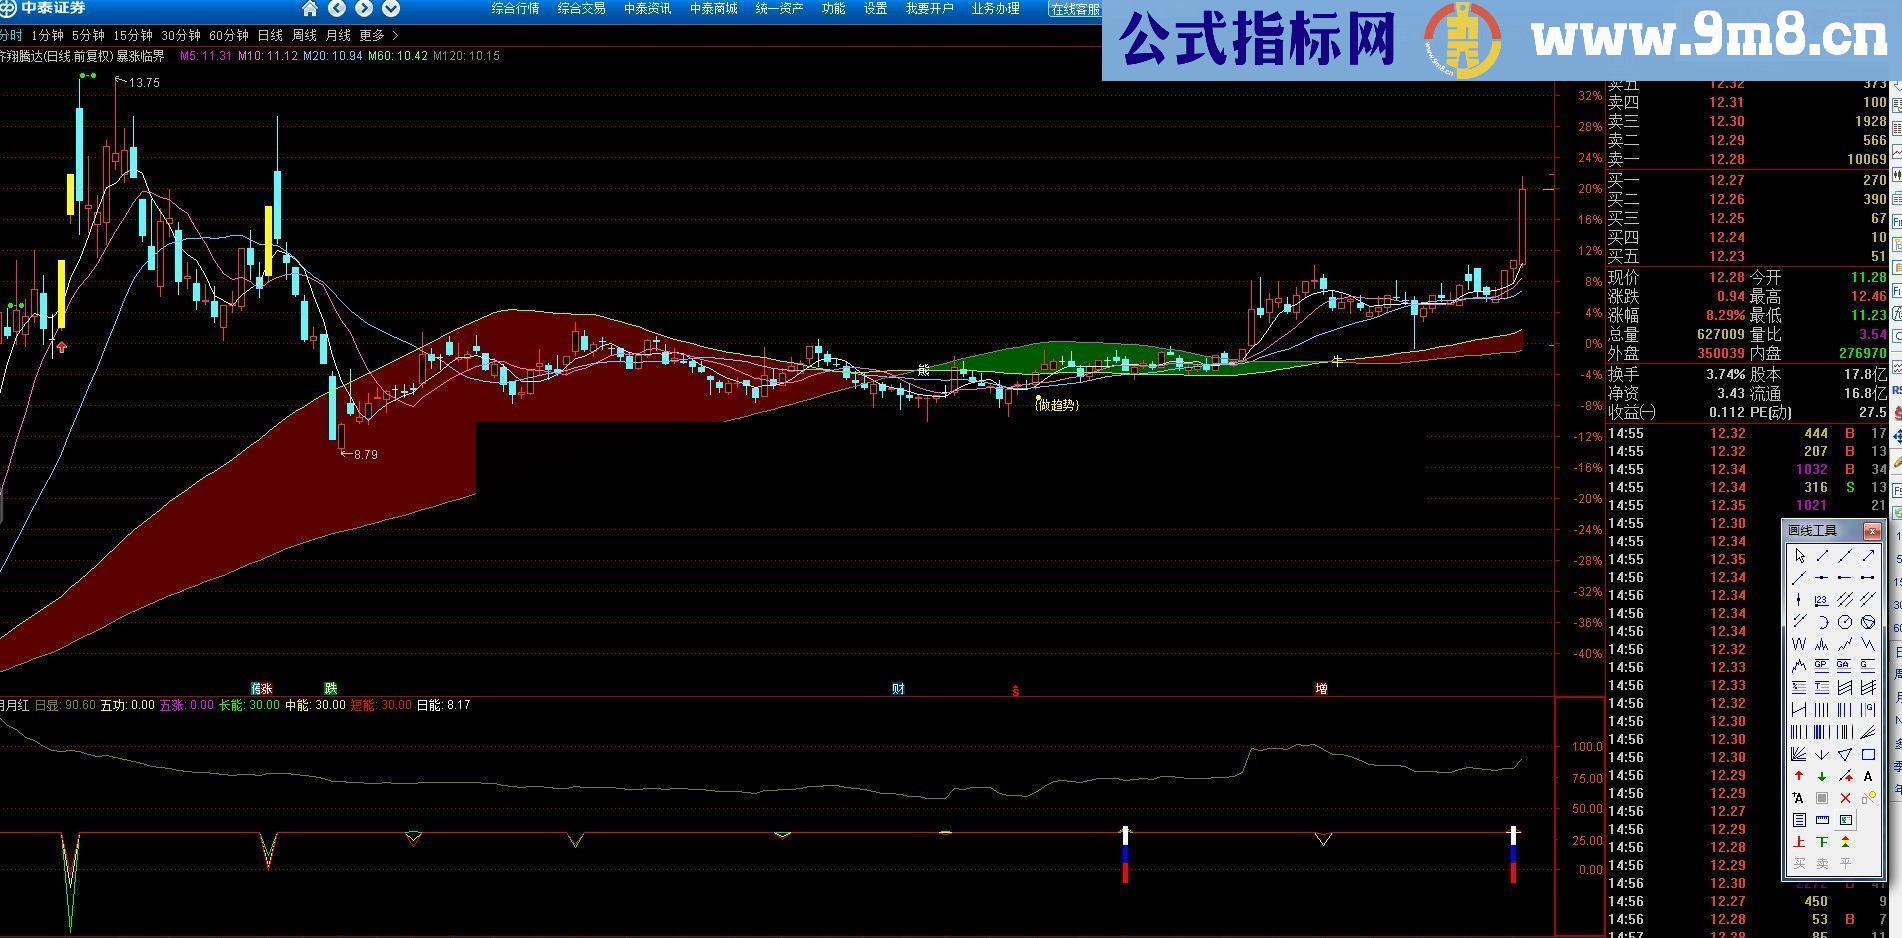The width and height of the screenshot is (1902, 938).
Task: Click the gray fill square swatch in drawing tools
Action: (1821, 797)
